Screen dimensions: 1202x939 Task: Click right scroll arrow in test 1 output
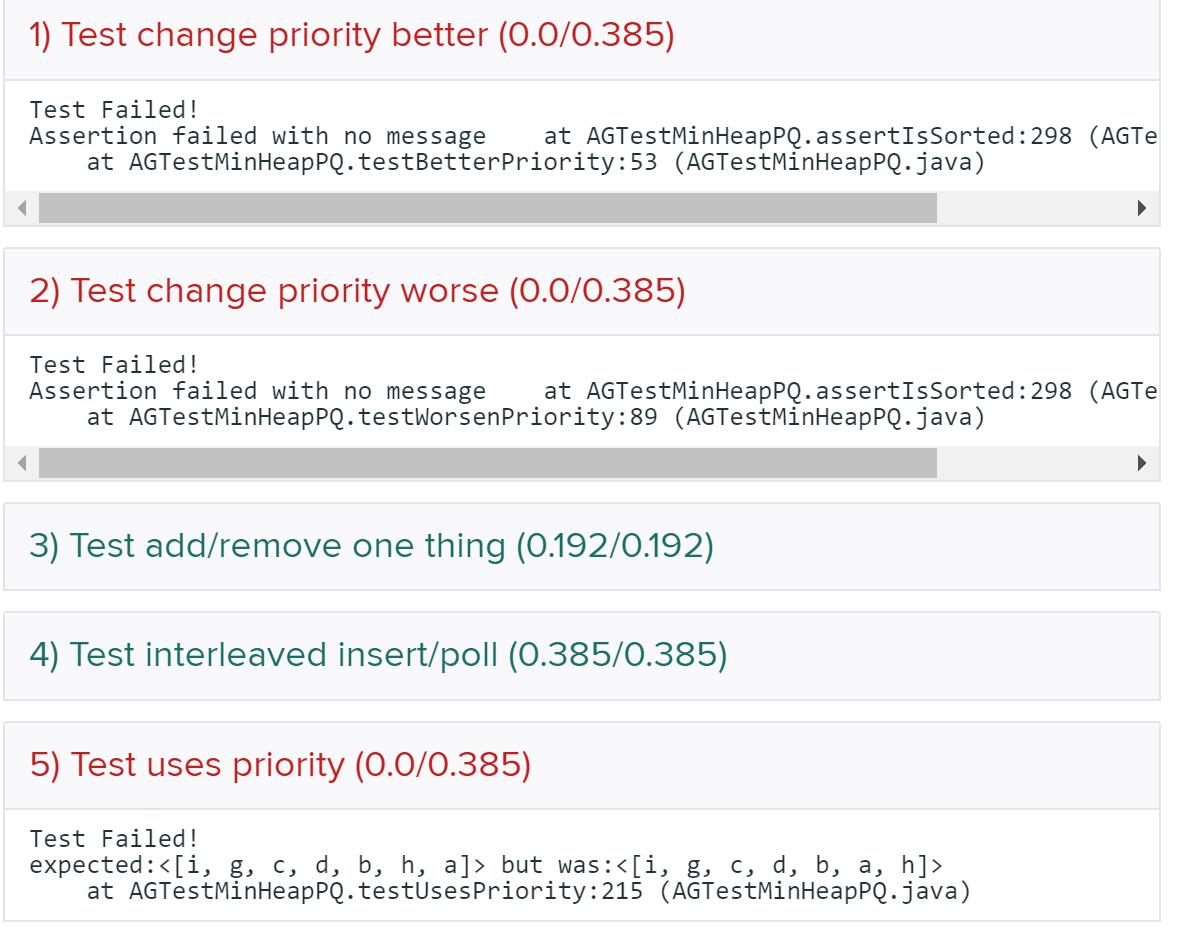pos(1142,209)
